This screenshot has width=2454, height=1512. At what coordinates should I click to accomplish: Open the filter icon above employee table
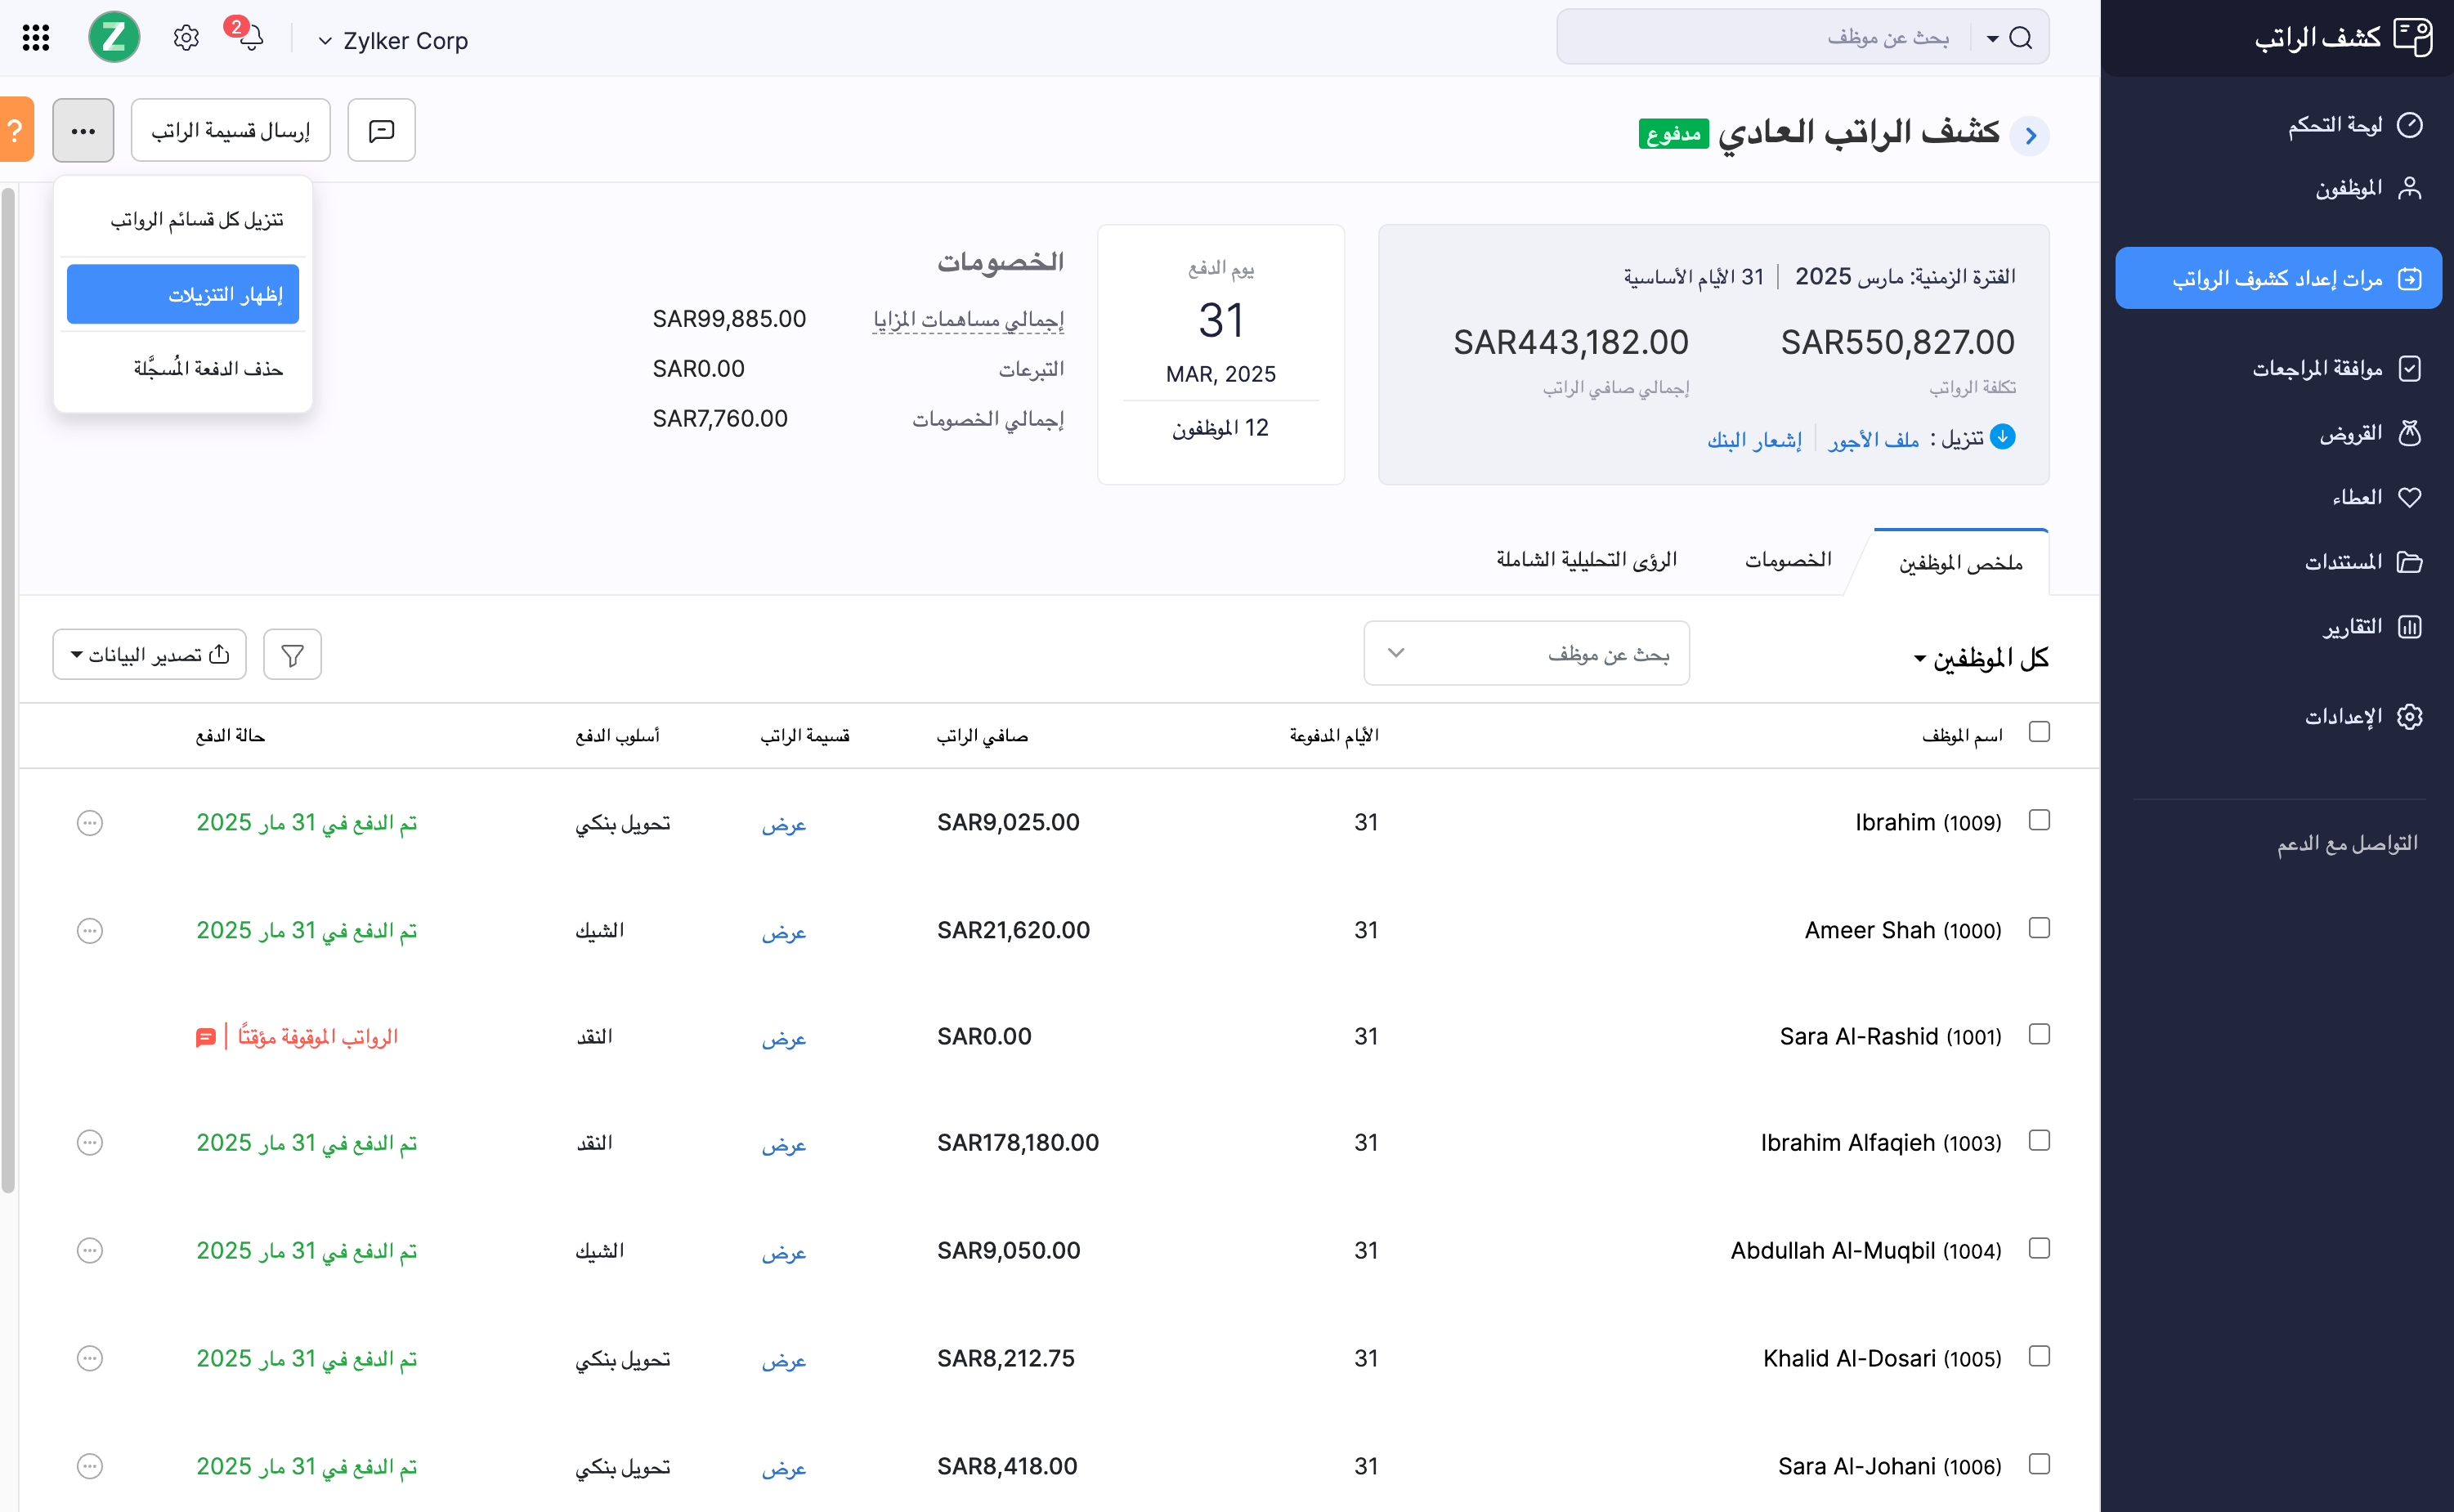coord(292,654)
